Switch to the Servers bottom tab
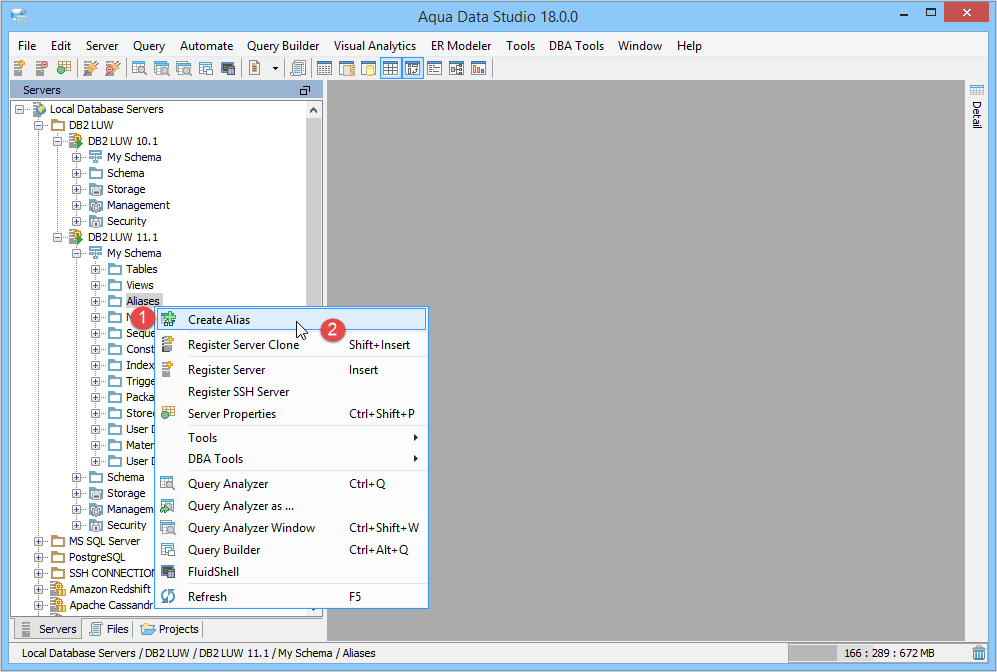Screen dimensions: 997x672 pyautogui.click(x=48, y=629)
